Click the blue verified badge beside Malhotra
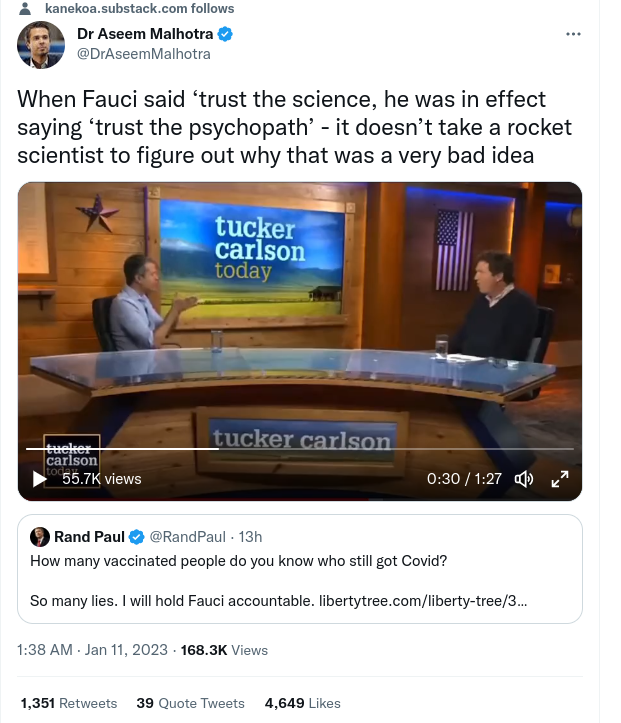Screen dimensions: 621x723 tap(226, 34)
